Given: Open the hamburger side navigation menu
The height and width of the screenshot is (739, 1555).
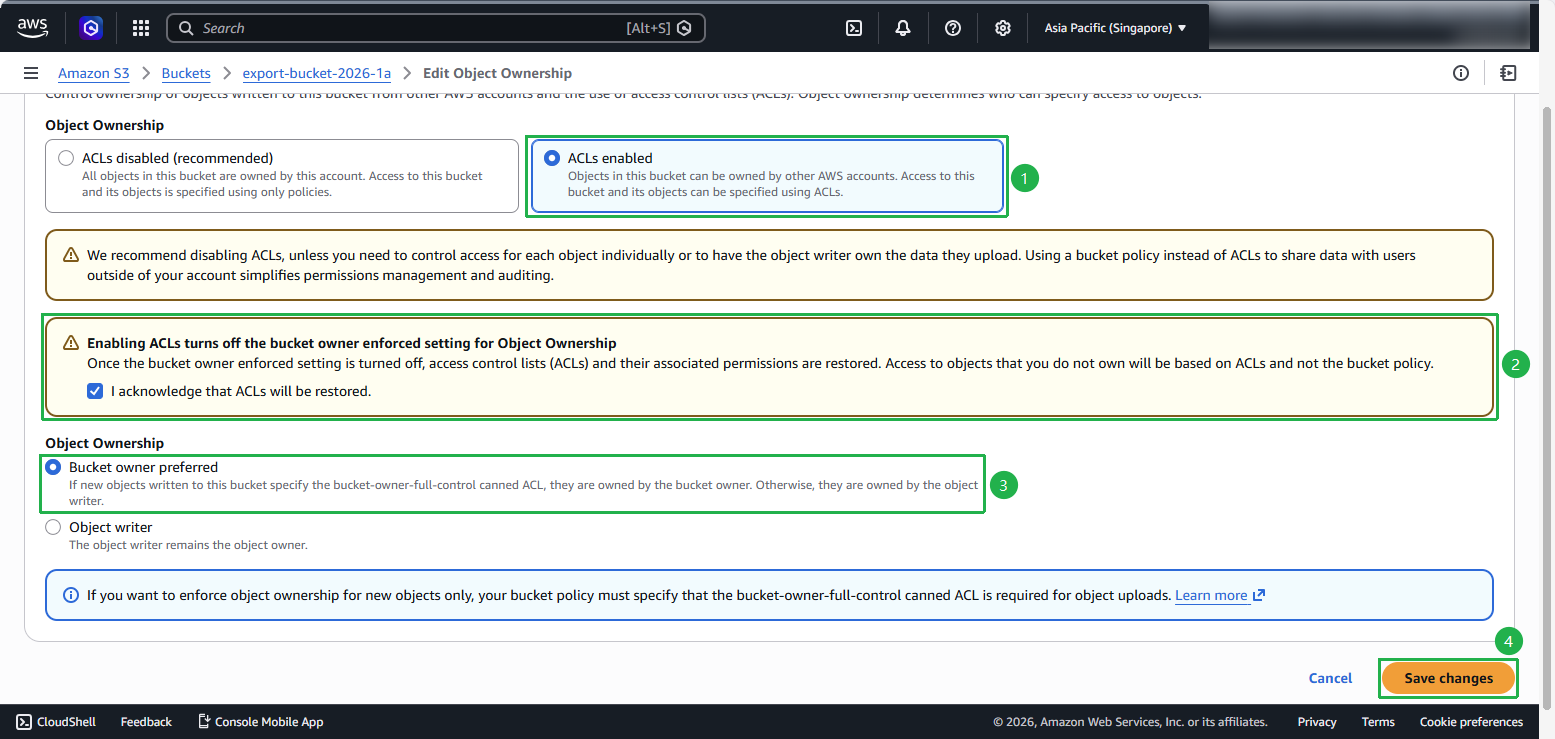Looking at the screenshot, I should (x=31, y=73).
